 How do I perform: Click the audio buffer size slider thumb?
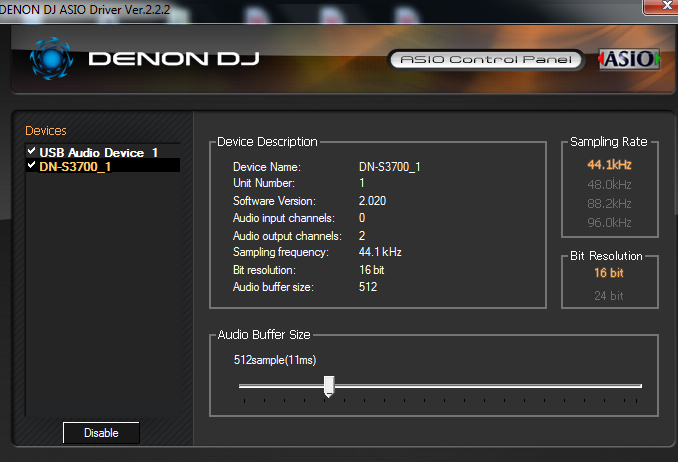(x=329, y=386)
